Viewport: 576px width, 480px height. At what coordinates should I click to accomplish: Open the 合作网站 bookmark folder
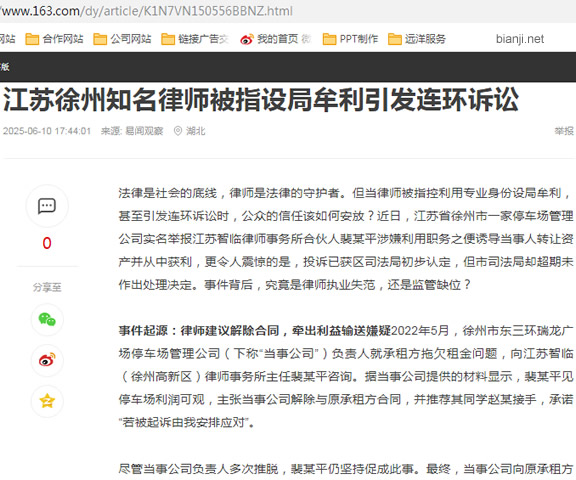tap(54, 39)
